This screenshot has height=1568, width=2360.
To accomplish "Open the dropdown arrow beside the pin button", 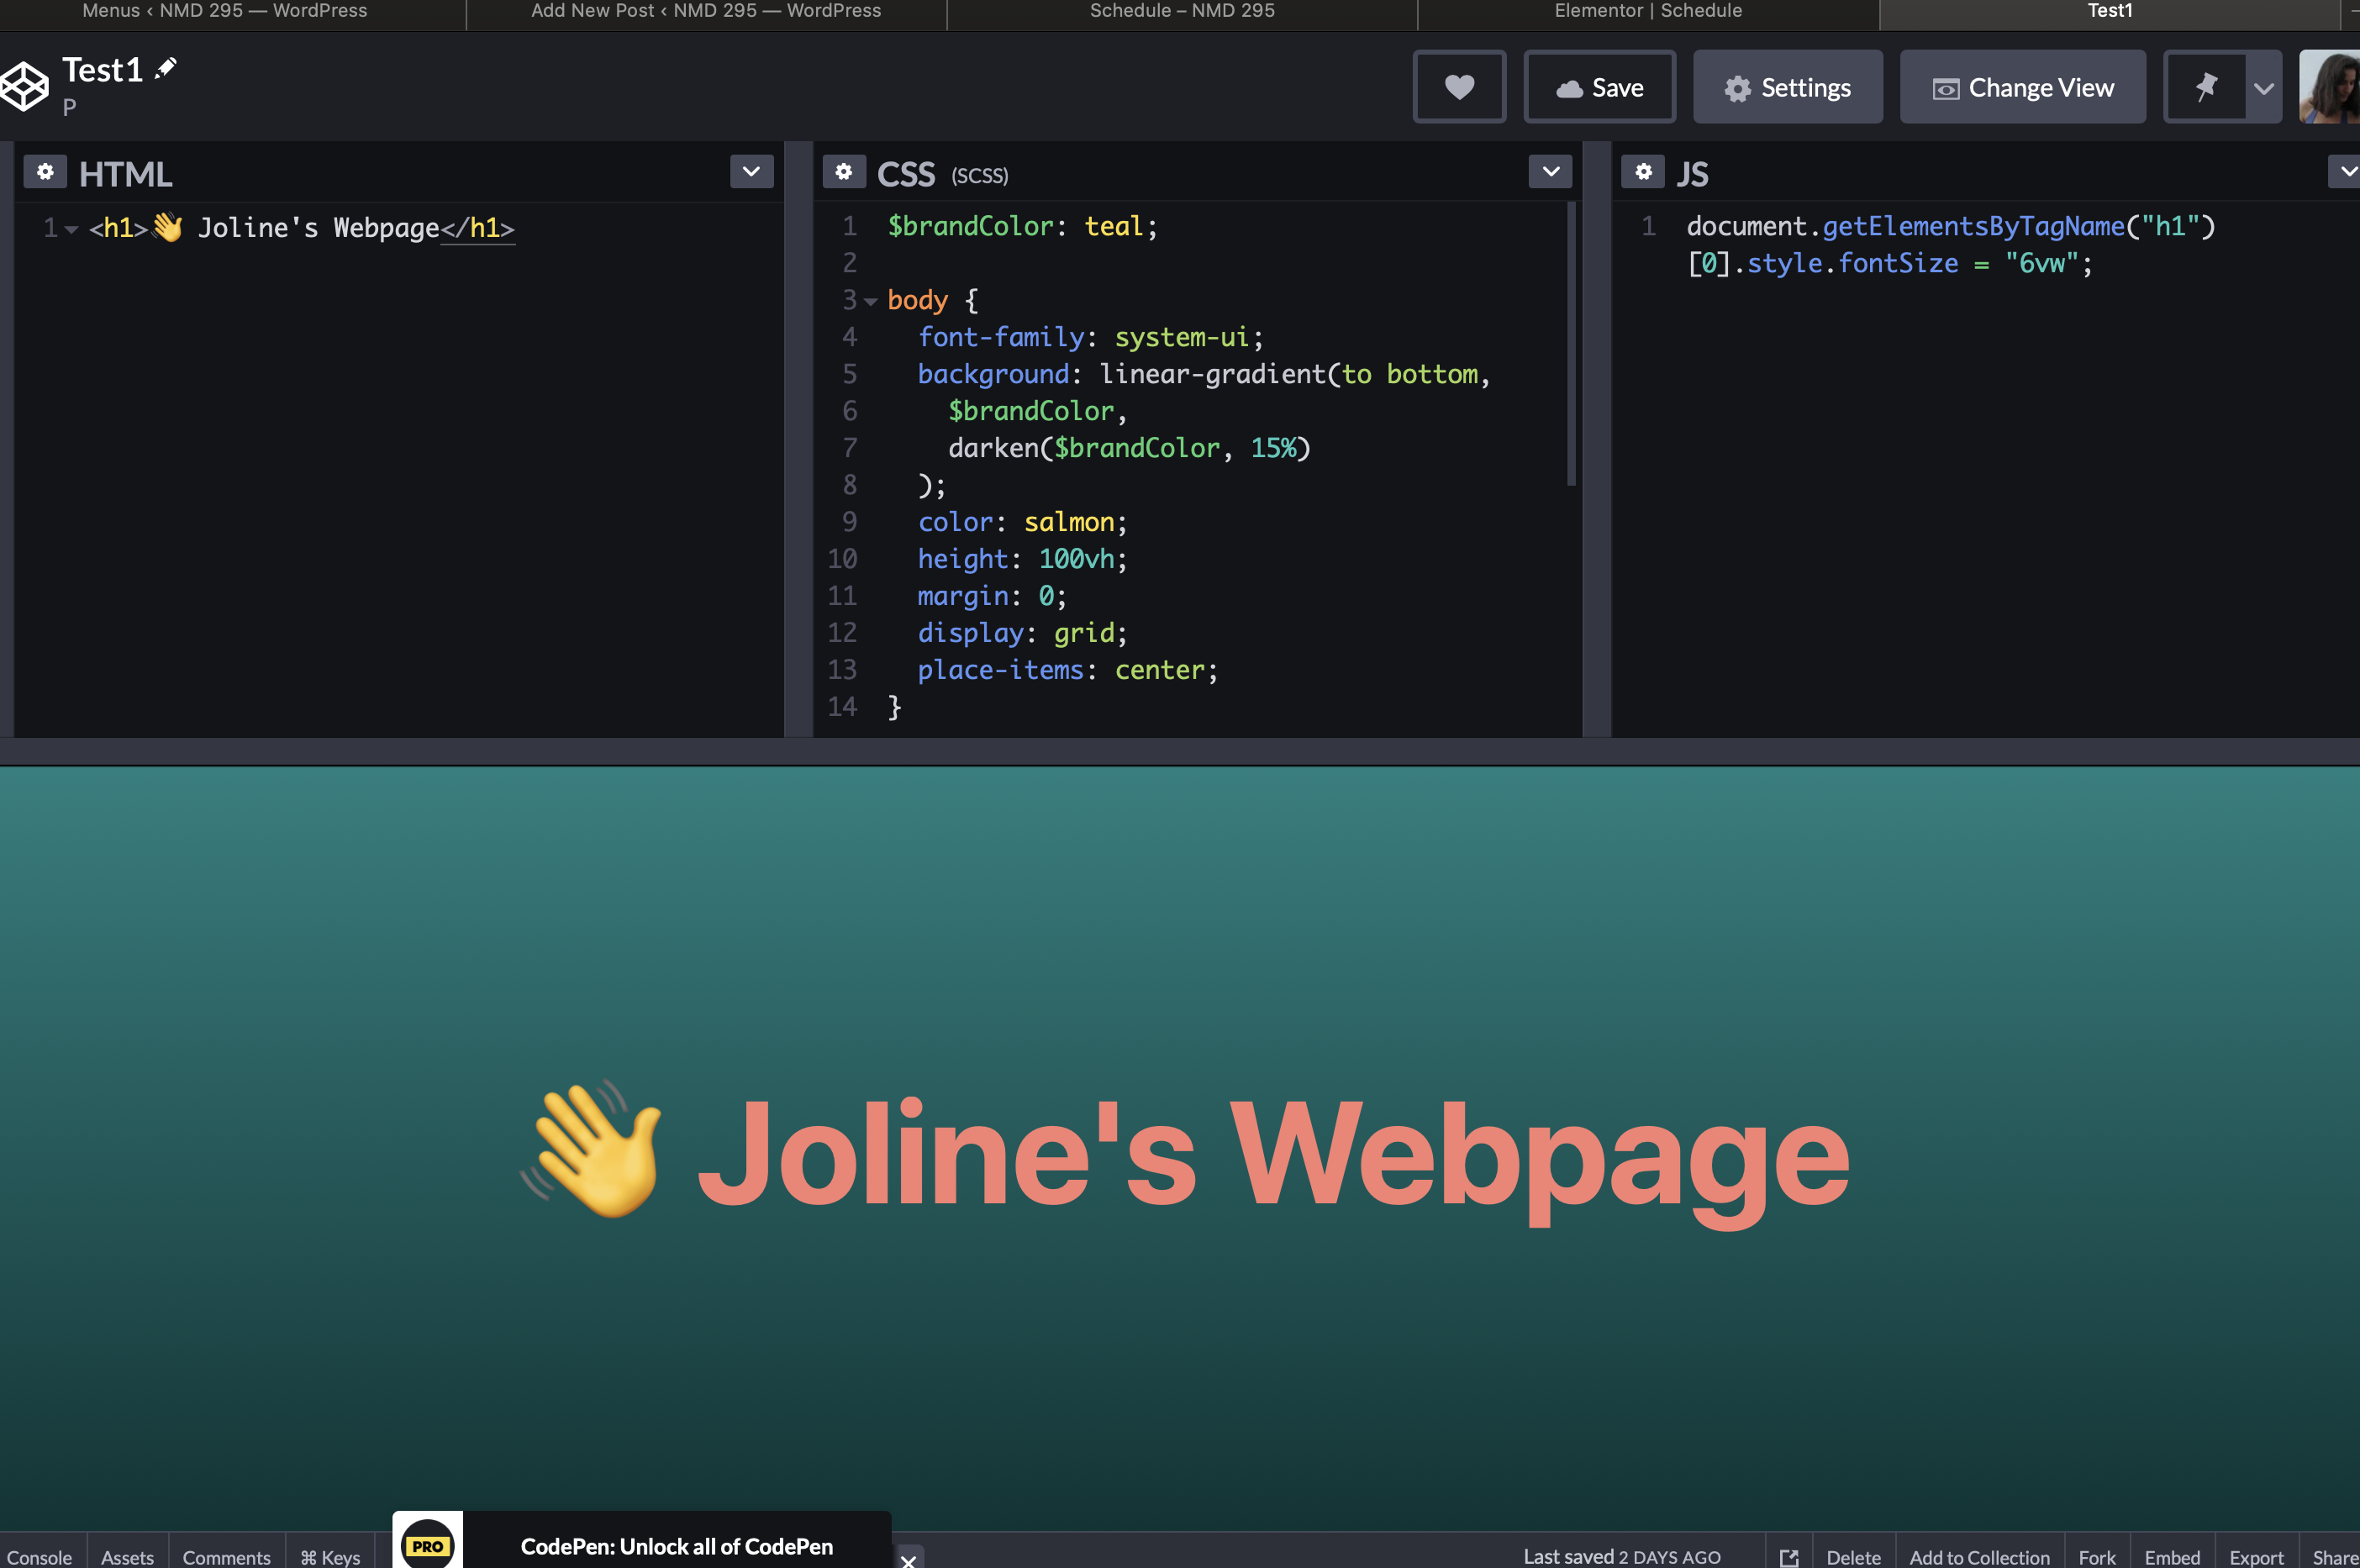I will [x=2264, y=87].
